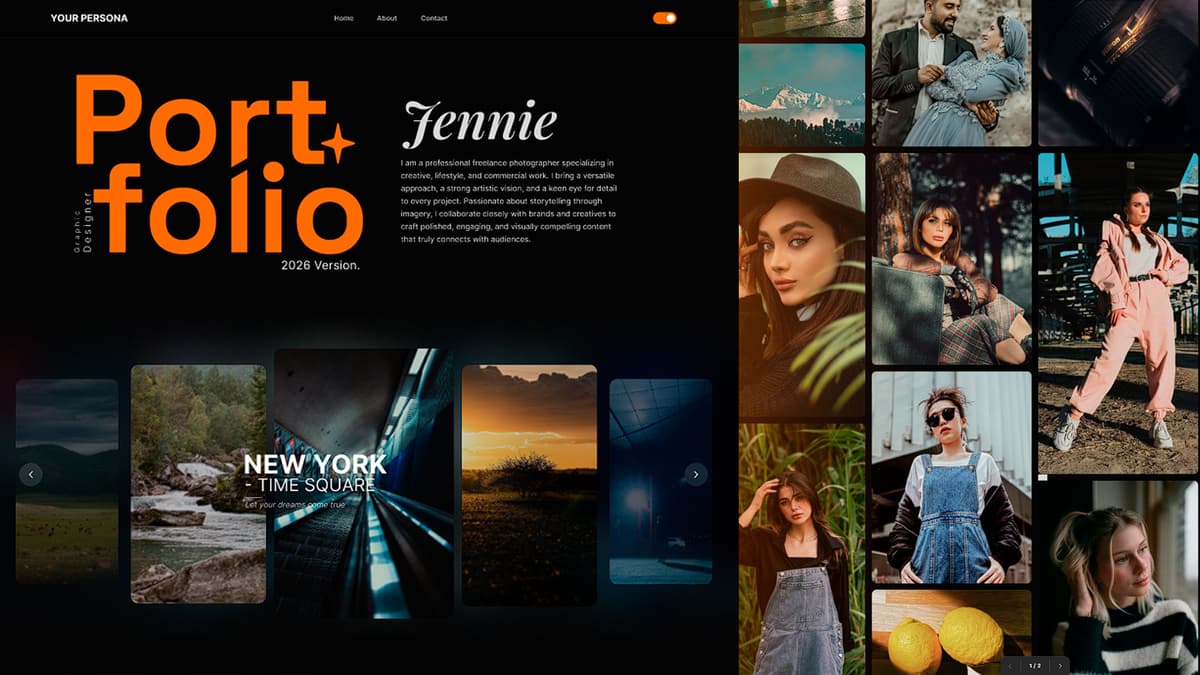Image resolution: width=1200 pixels, height=675 pixels.
Task: Click the Contact navigation link
Action: [433, 18]
